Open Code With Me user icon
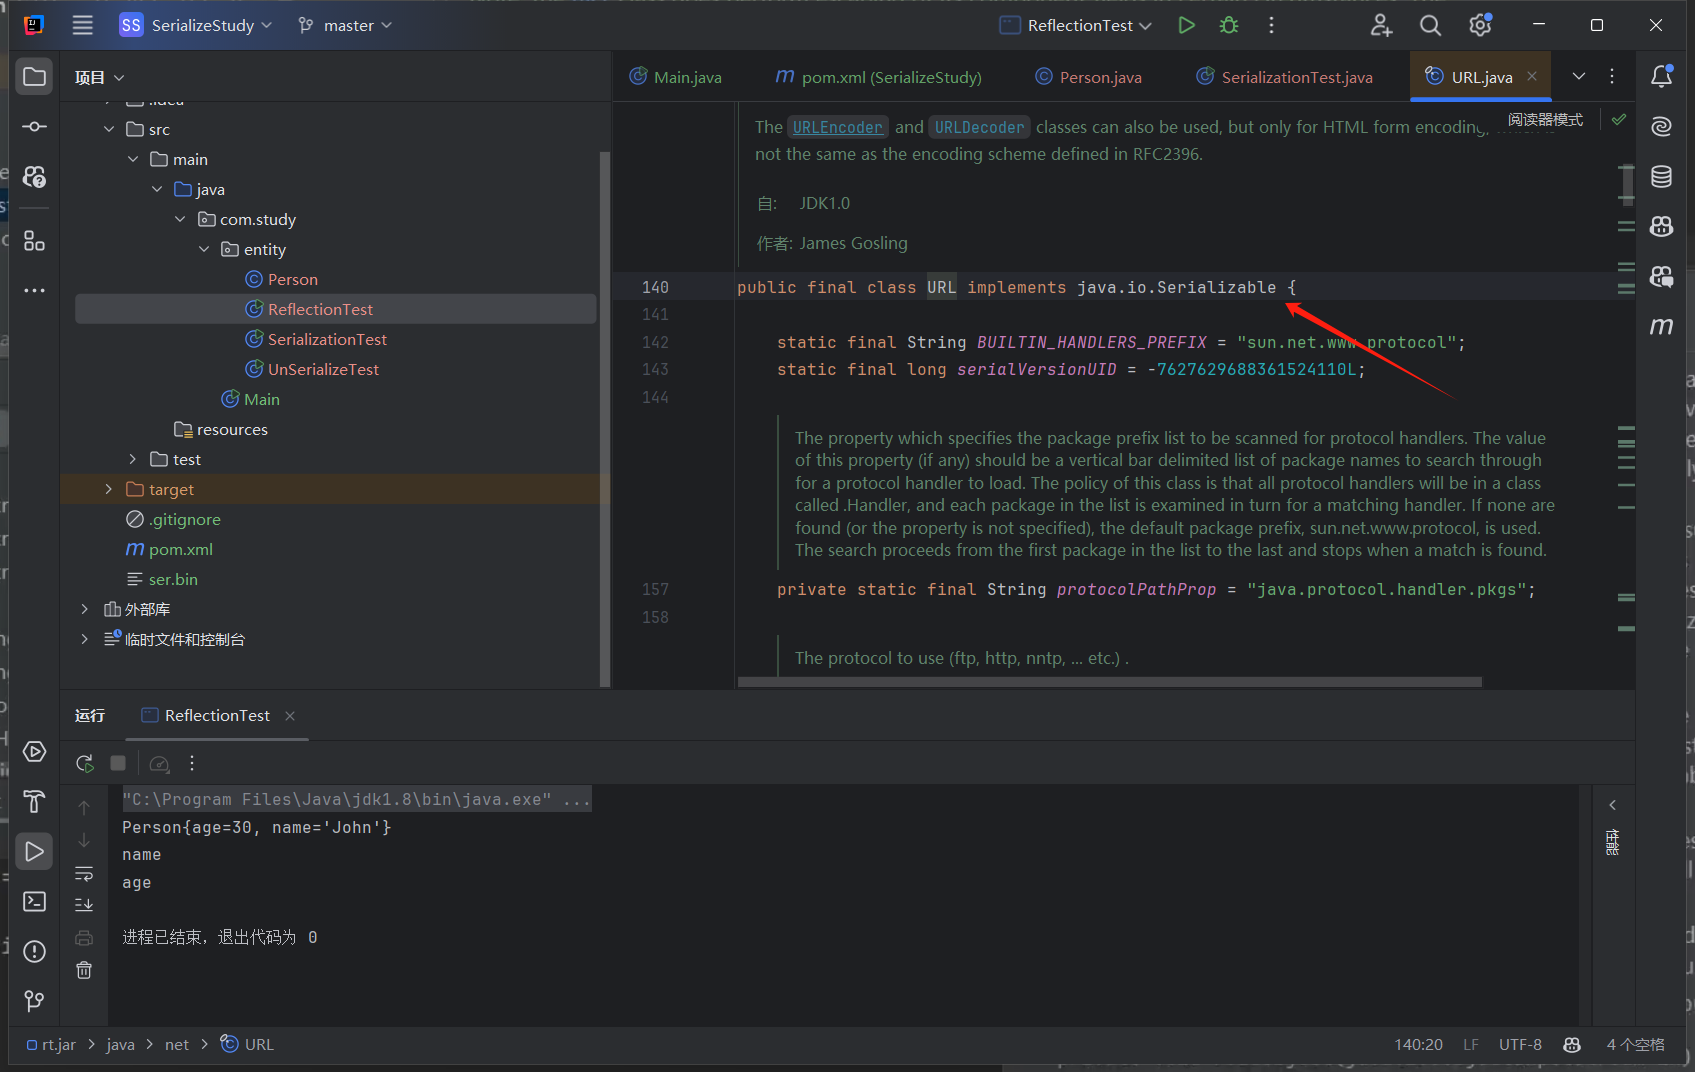The image size is (1695, 1072). (x=1381, y=25)
